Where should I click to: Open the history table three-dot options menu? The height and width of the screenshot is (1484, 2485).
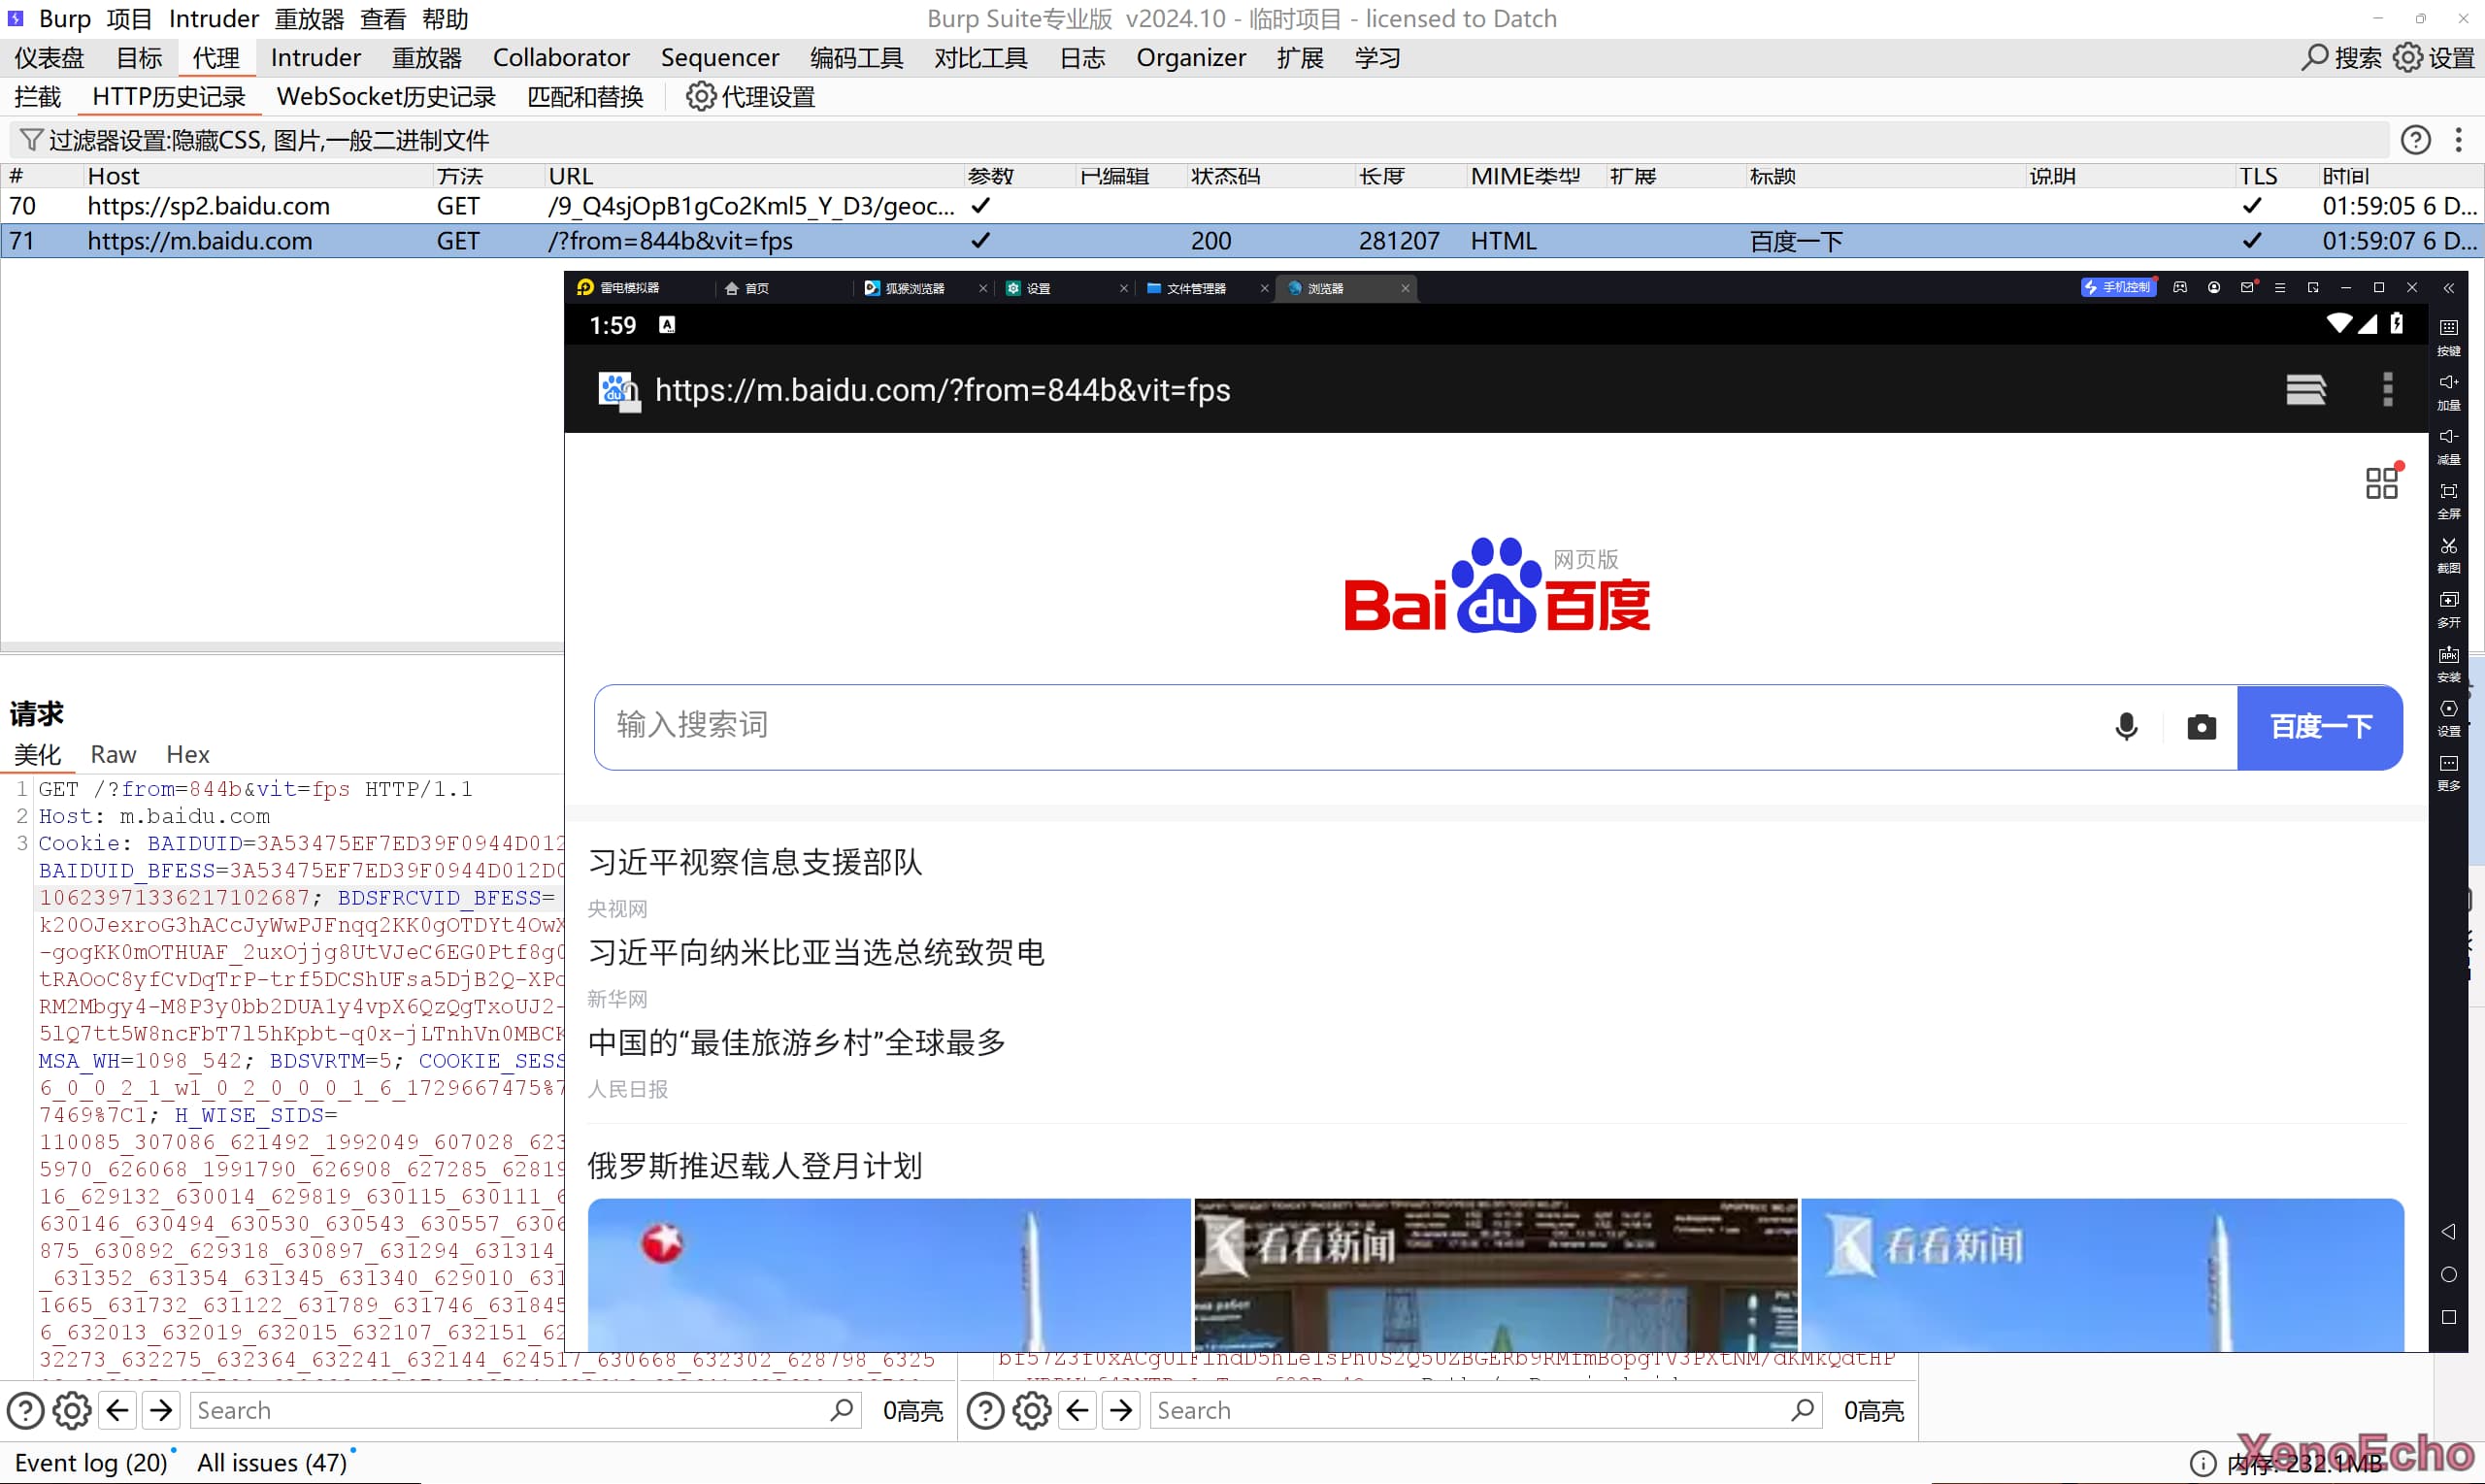pyautogui.click(x=2458, y=140)
